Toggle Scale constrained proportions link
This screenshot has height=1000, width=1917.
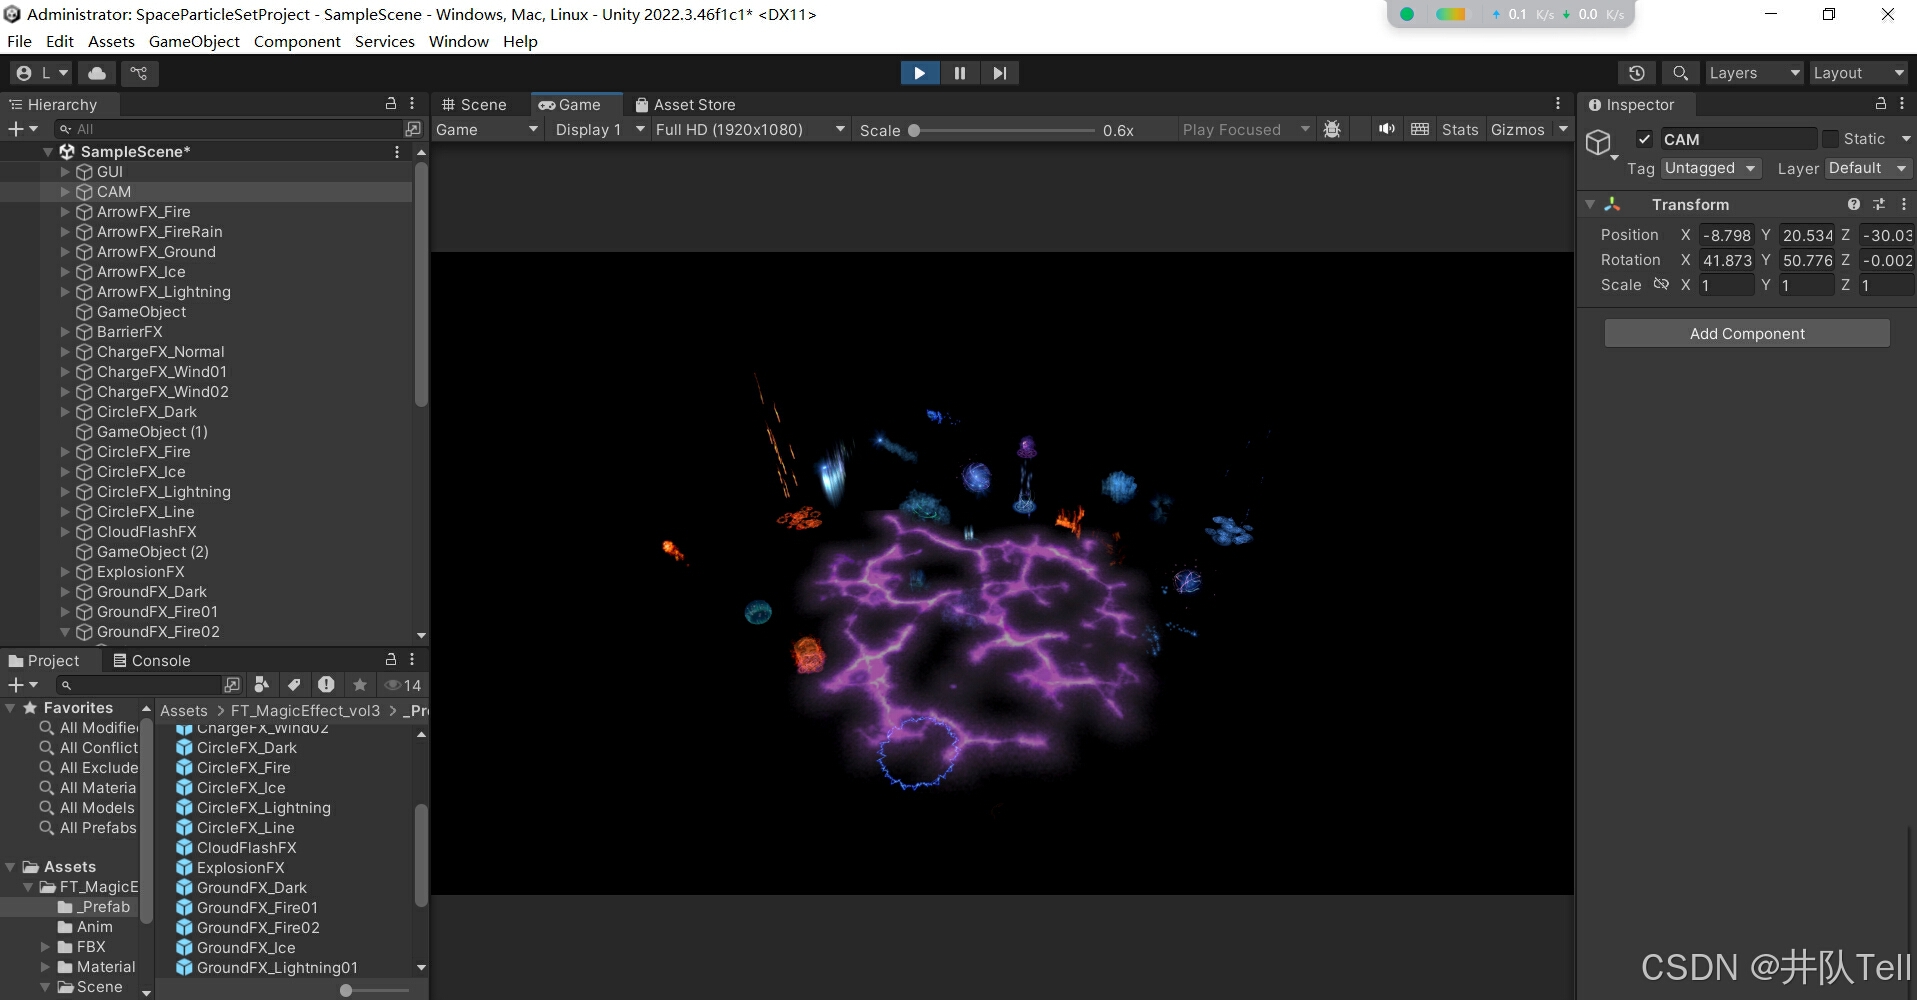click(x=1661, y=285)
